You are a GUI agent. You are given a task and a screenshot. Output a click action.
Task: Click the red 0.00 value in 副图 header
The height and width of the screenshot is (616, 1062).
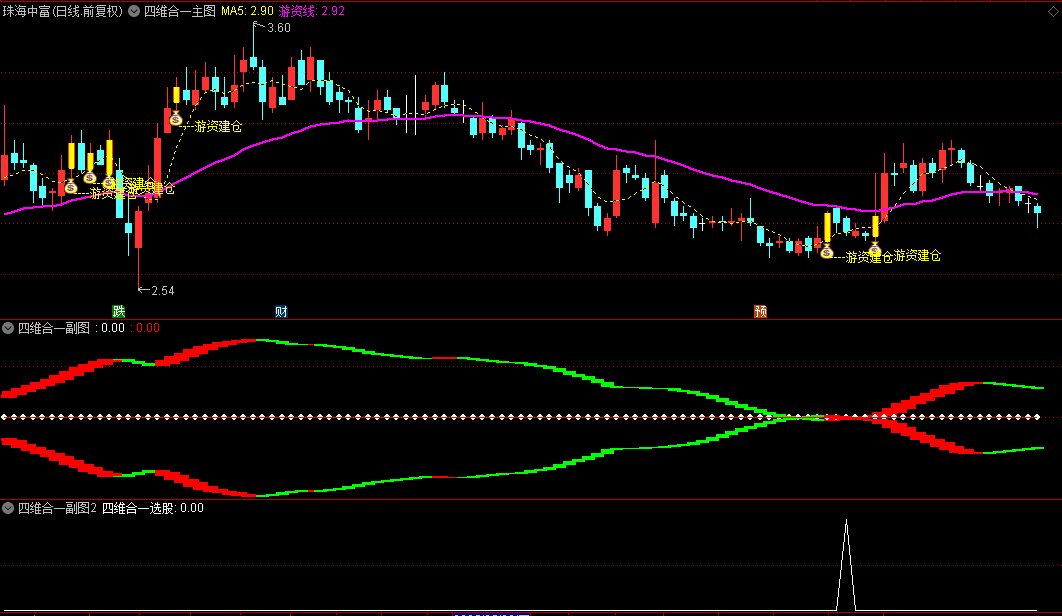click(x=148, y=328)
